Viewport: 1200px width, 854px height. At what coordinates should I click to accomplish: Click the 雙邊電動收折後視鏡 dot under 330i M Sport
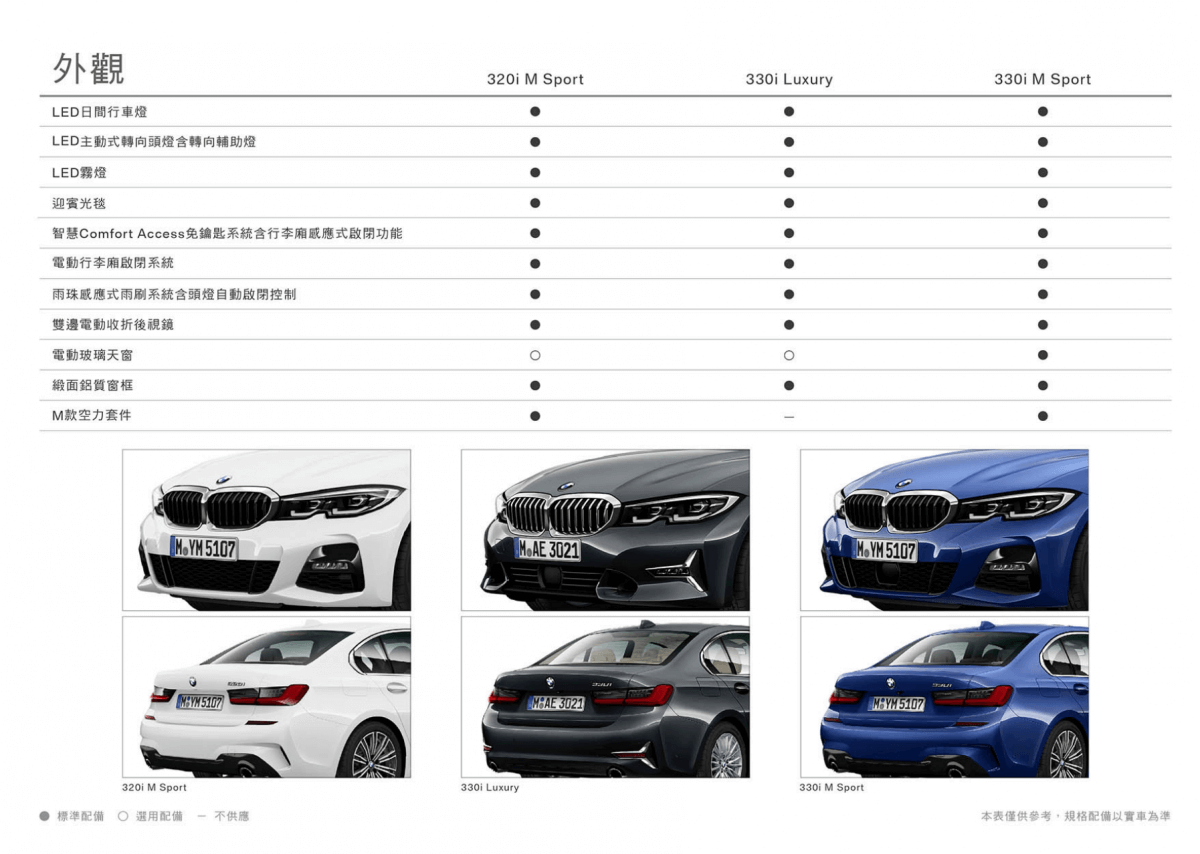coord(1043,325)
